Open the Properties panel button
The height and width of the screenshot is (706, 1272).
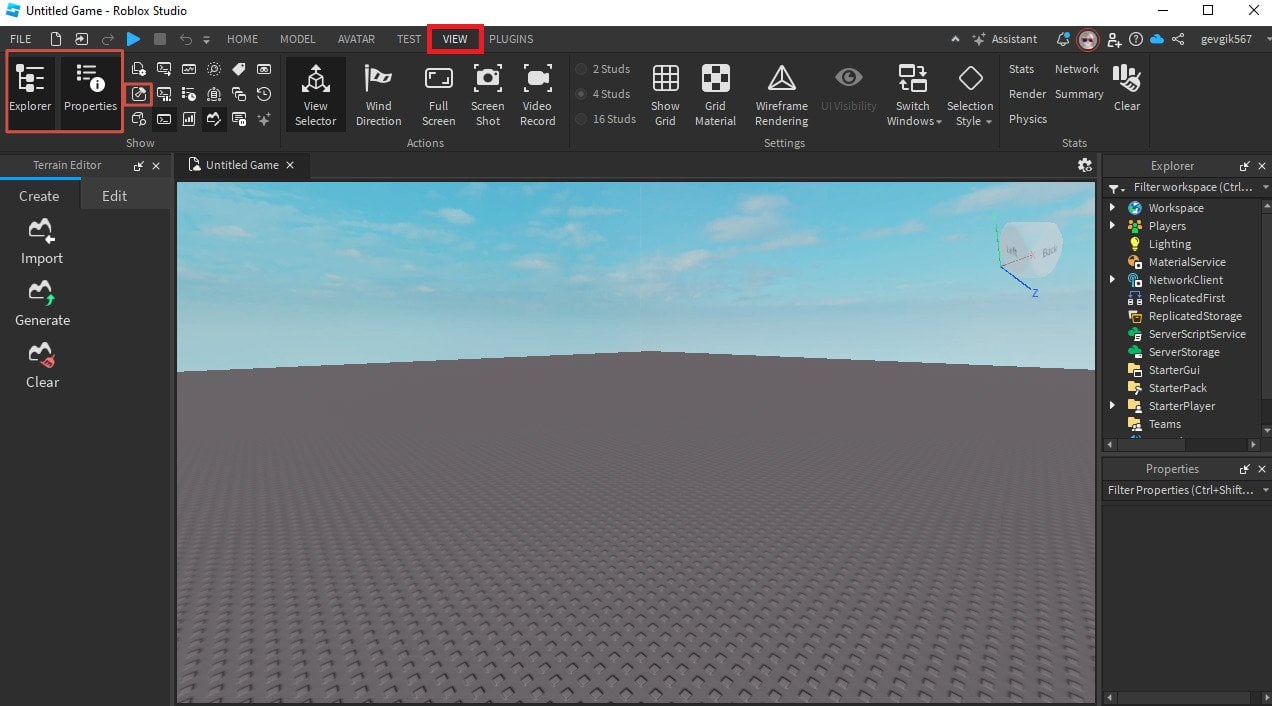(90, 92)
